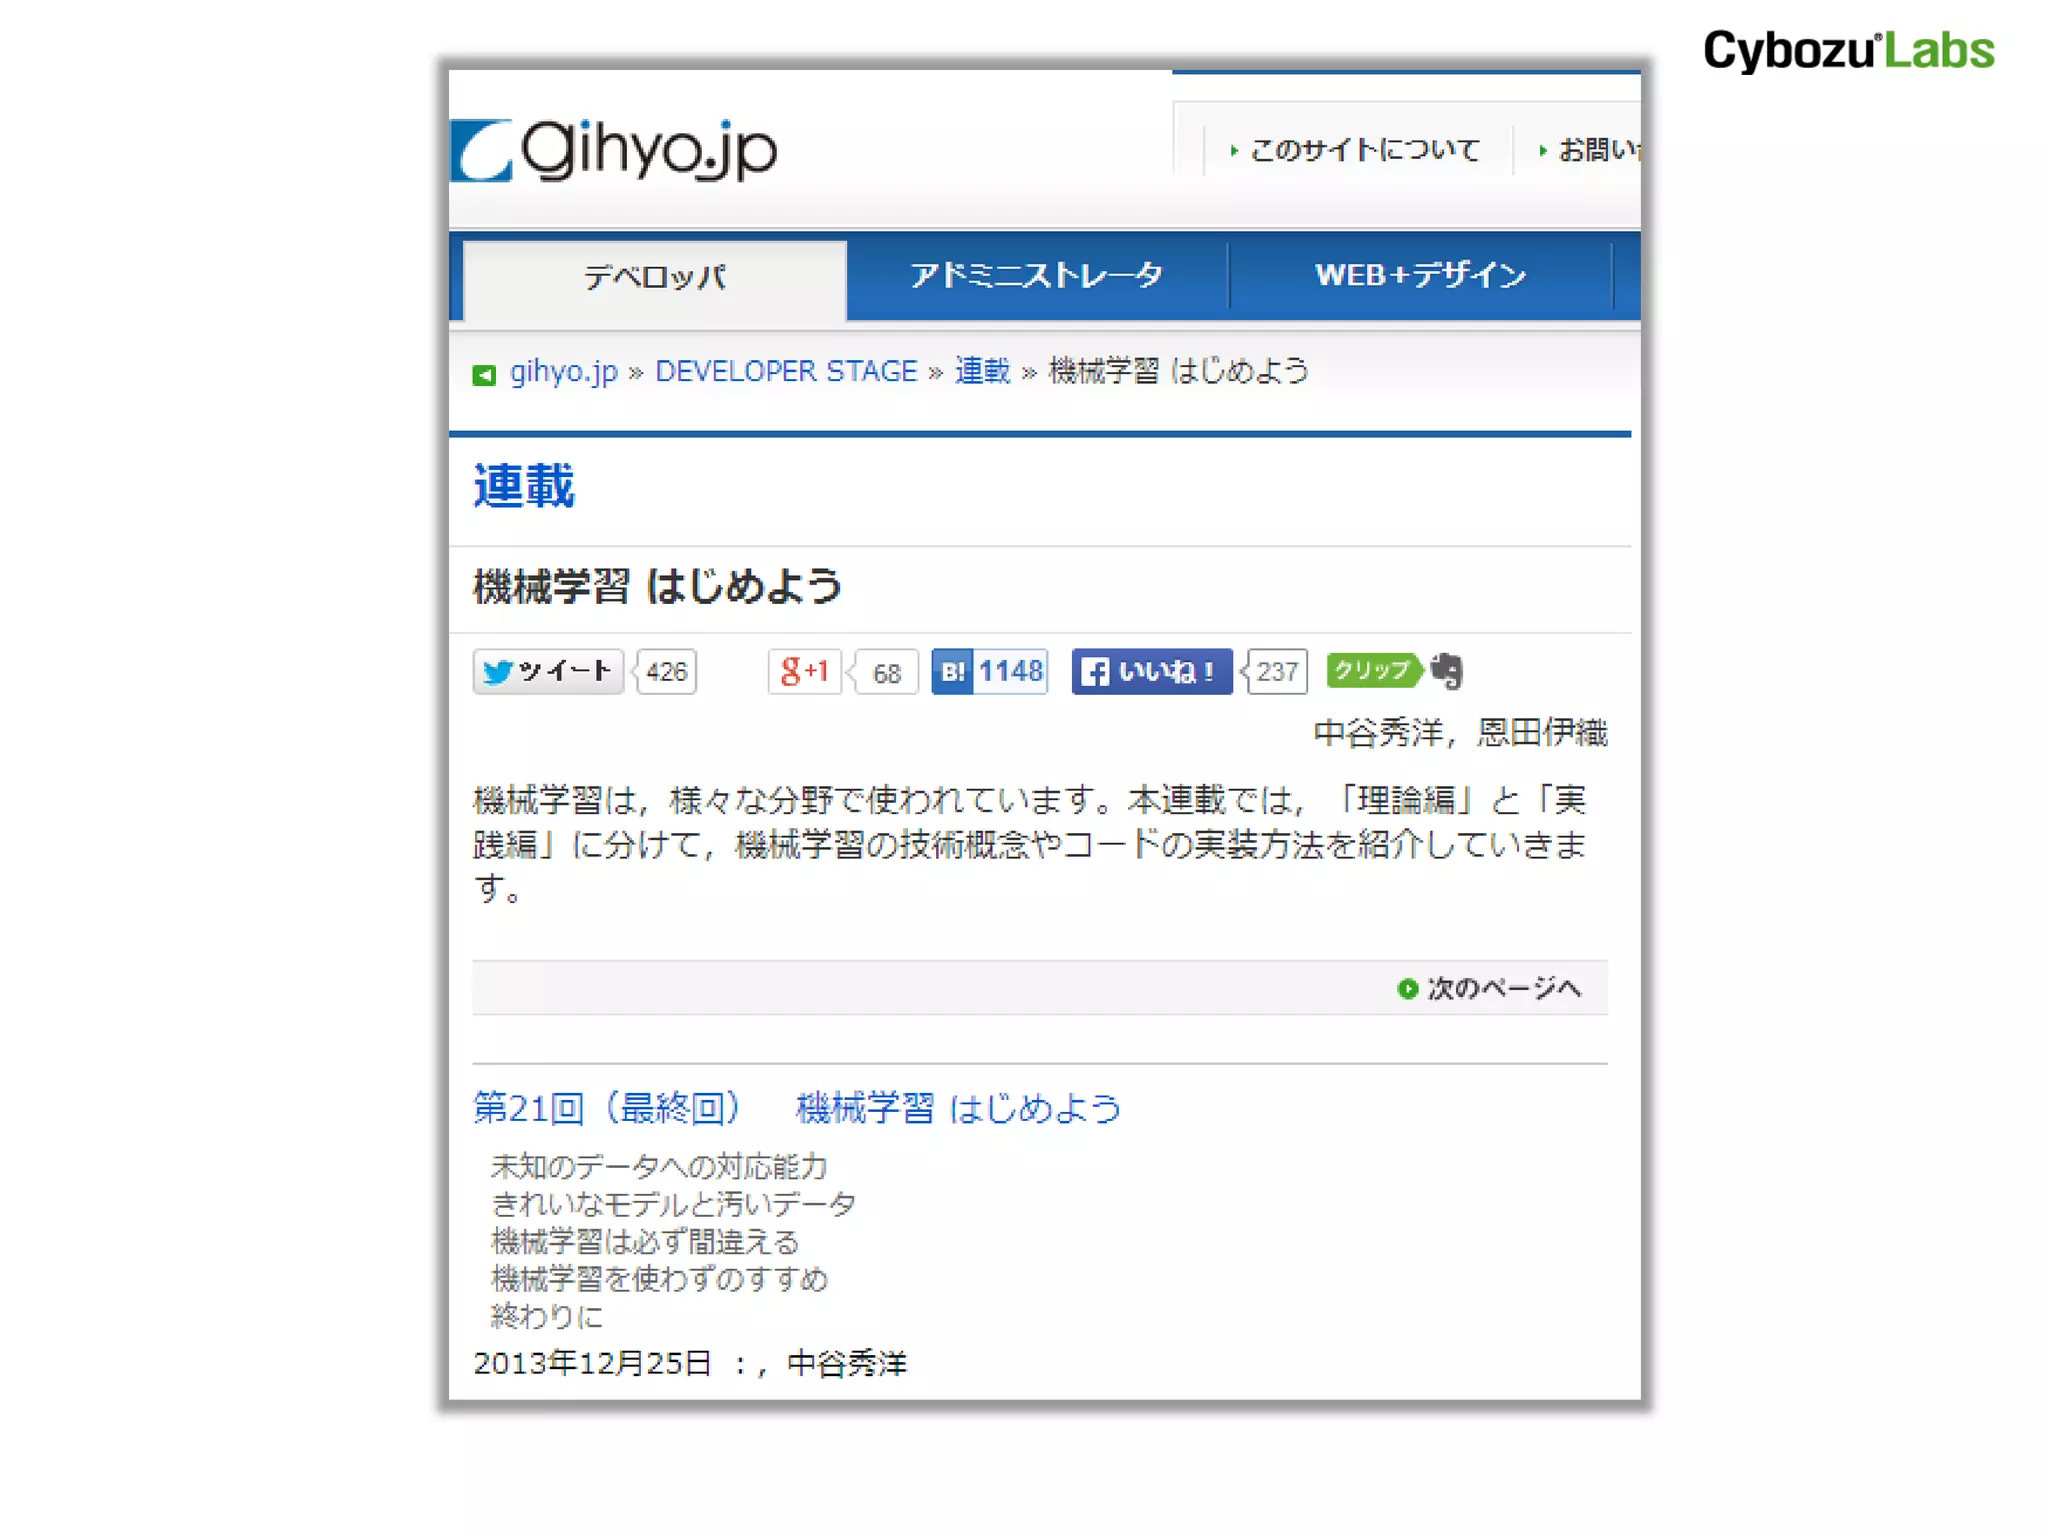Image resolution: width=2048 pixels, height=1536 pixels.
Task: Click the Evernote elephant icon
Action: [x=1446, y=671]
